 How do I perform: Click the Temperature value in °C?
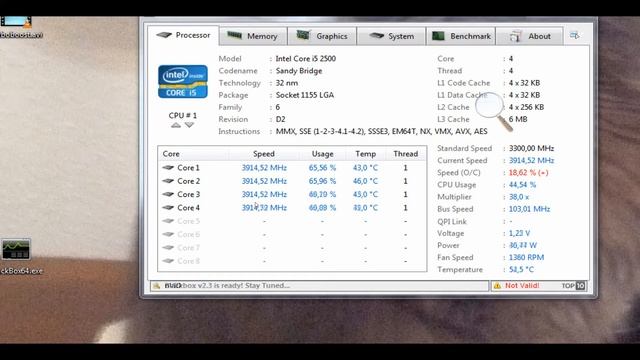coord(521,269)
